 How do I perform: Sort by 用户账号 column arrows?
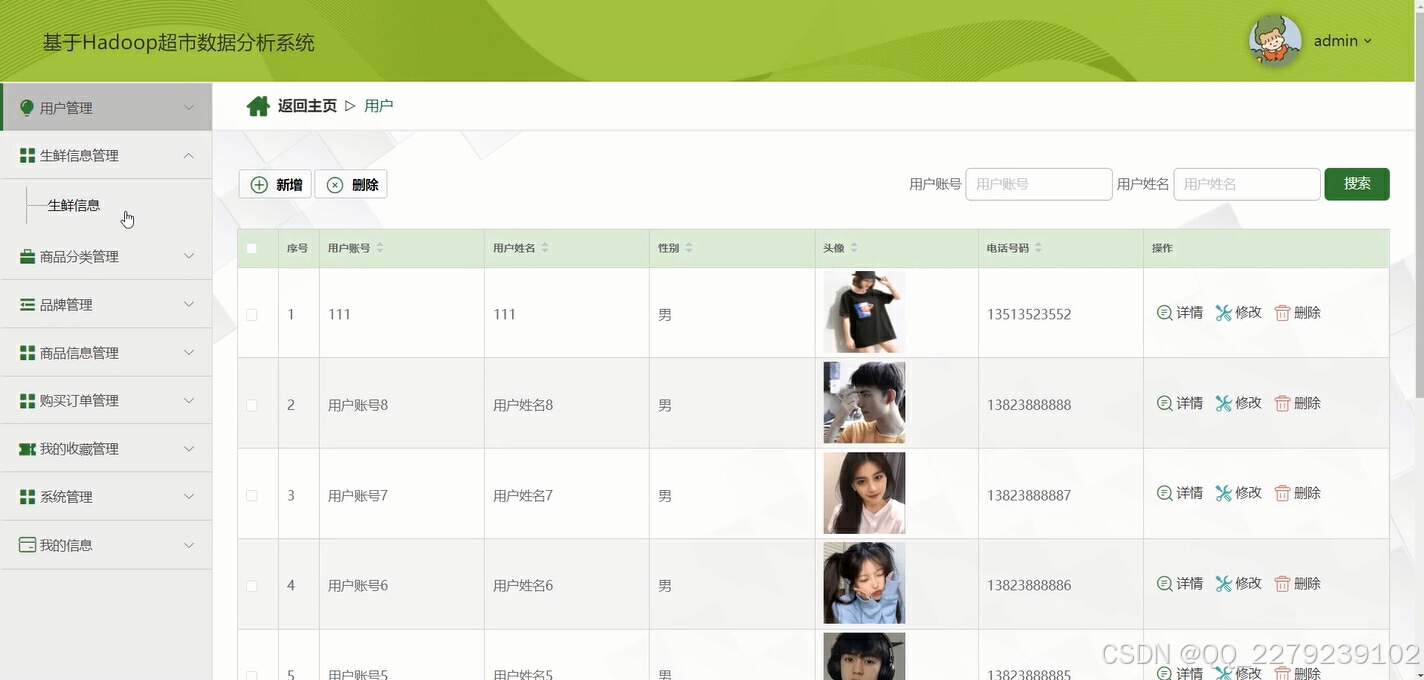pyautogui.click(x=380, y=248)
